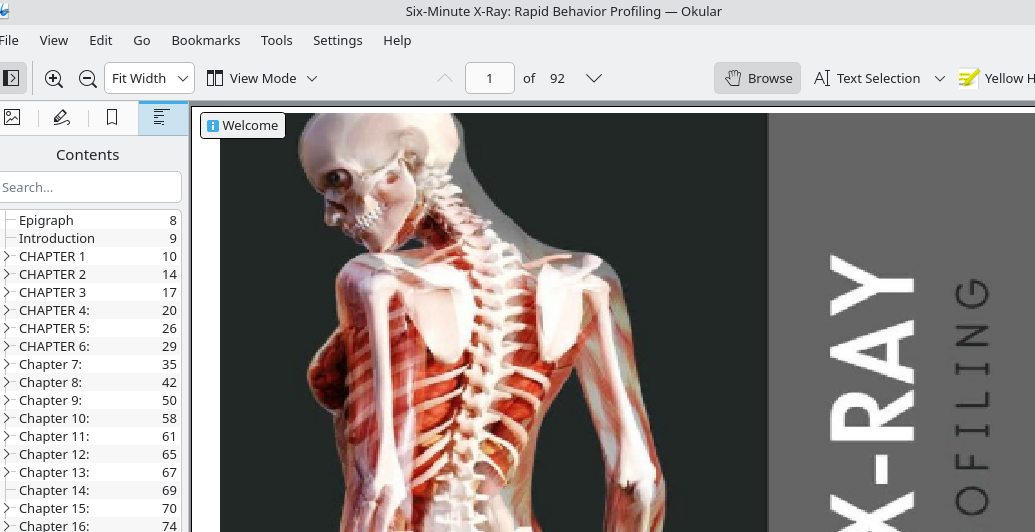The width and height of the screenshot is (1035, 532).
Task: Switch to the Annotations sidebar tab
Action: [61, 117]
